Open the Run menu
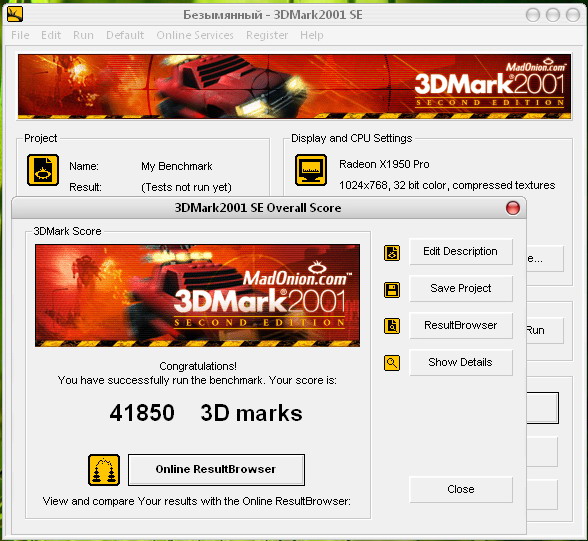This screenshot has width=588, height=541. pos(83,35)
